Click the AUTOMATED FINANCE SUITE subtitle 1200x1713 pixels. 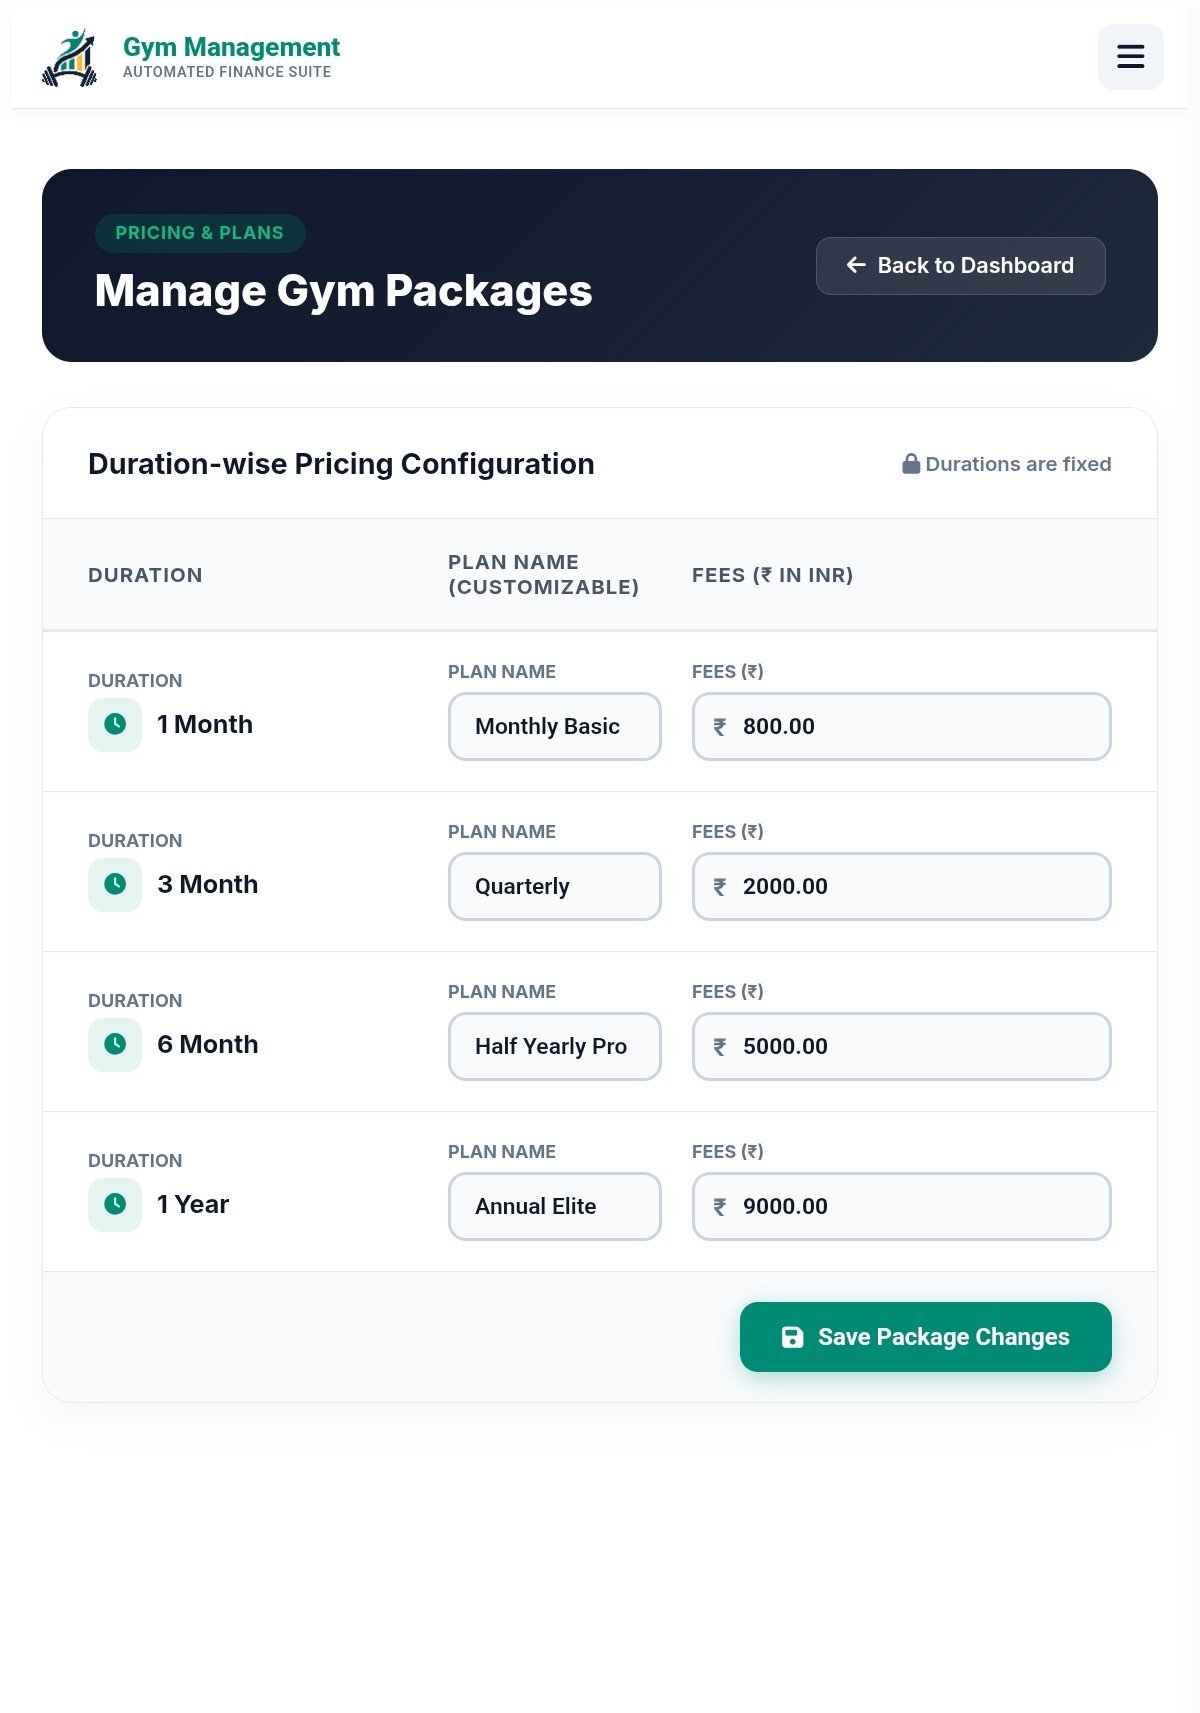[x=227, y=72]
